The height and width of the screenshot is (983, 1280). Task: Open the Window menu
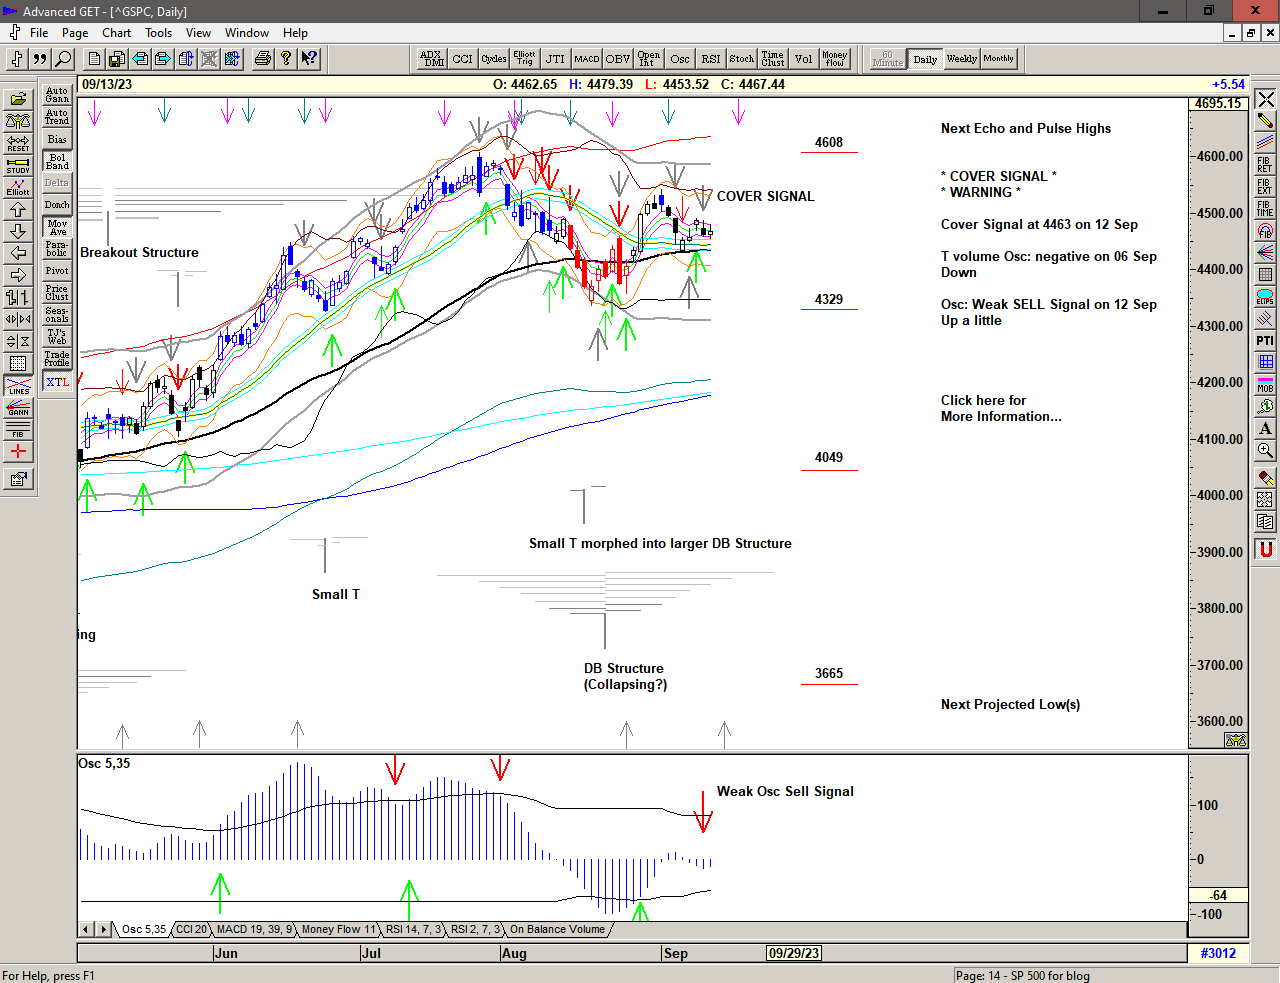tap(246, 33)
